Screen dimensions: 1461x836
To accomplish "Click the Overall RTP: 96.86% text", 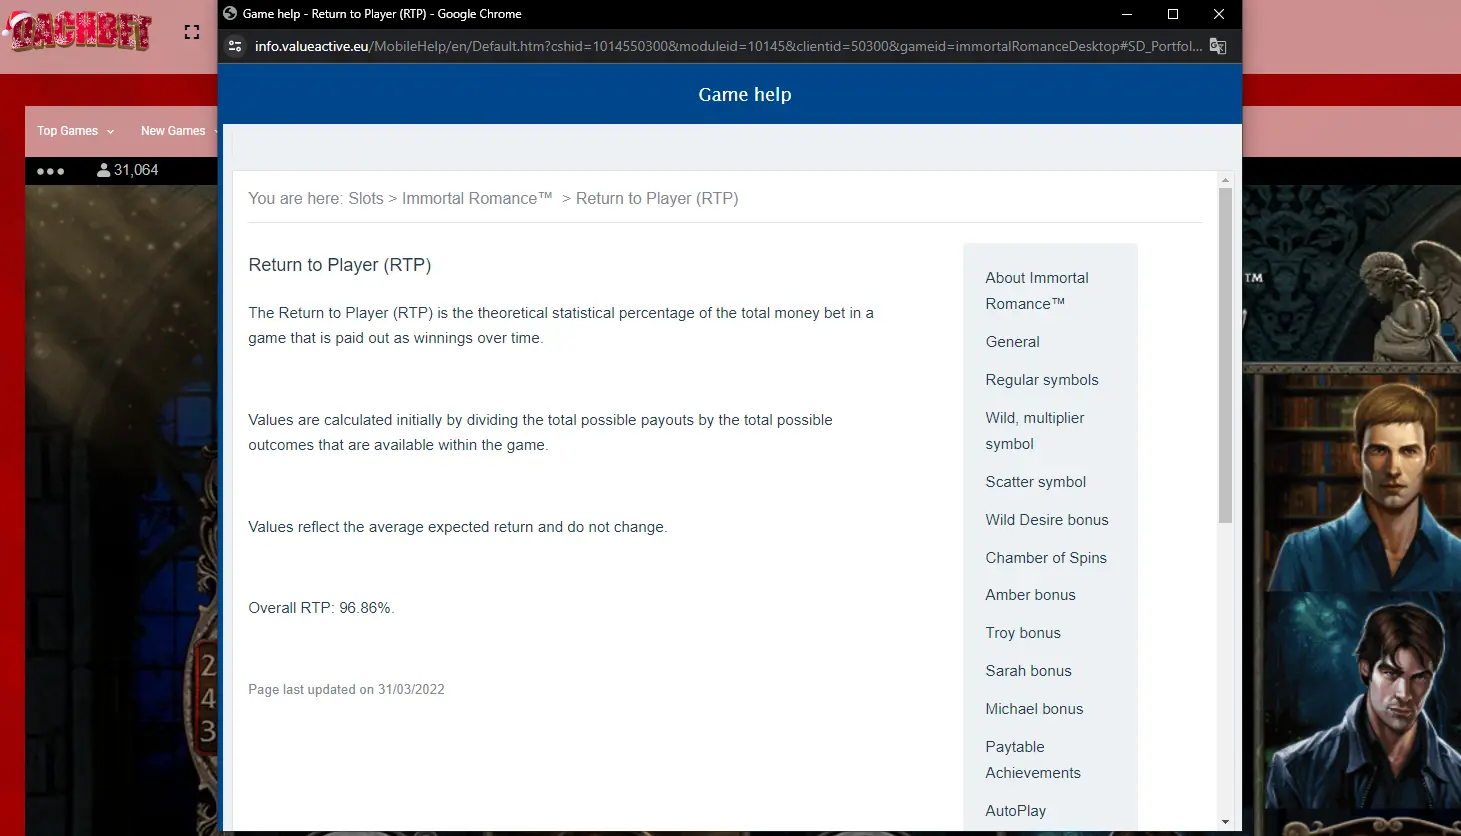I will point(321,608).
